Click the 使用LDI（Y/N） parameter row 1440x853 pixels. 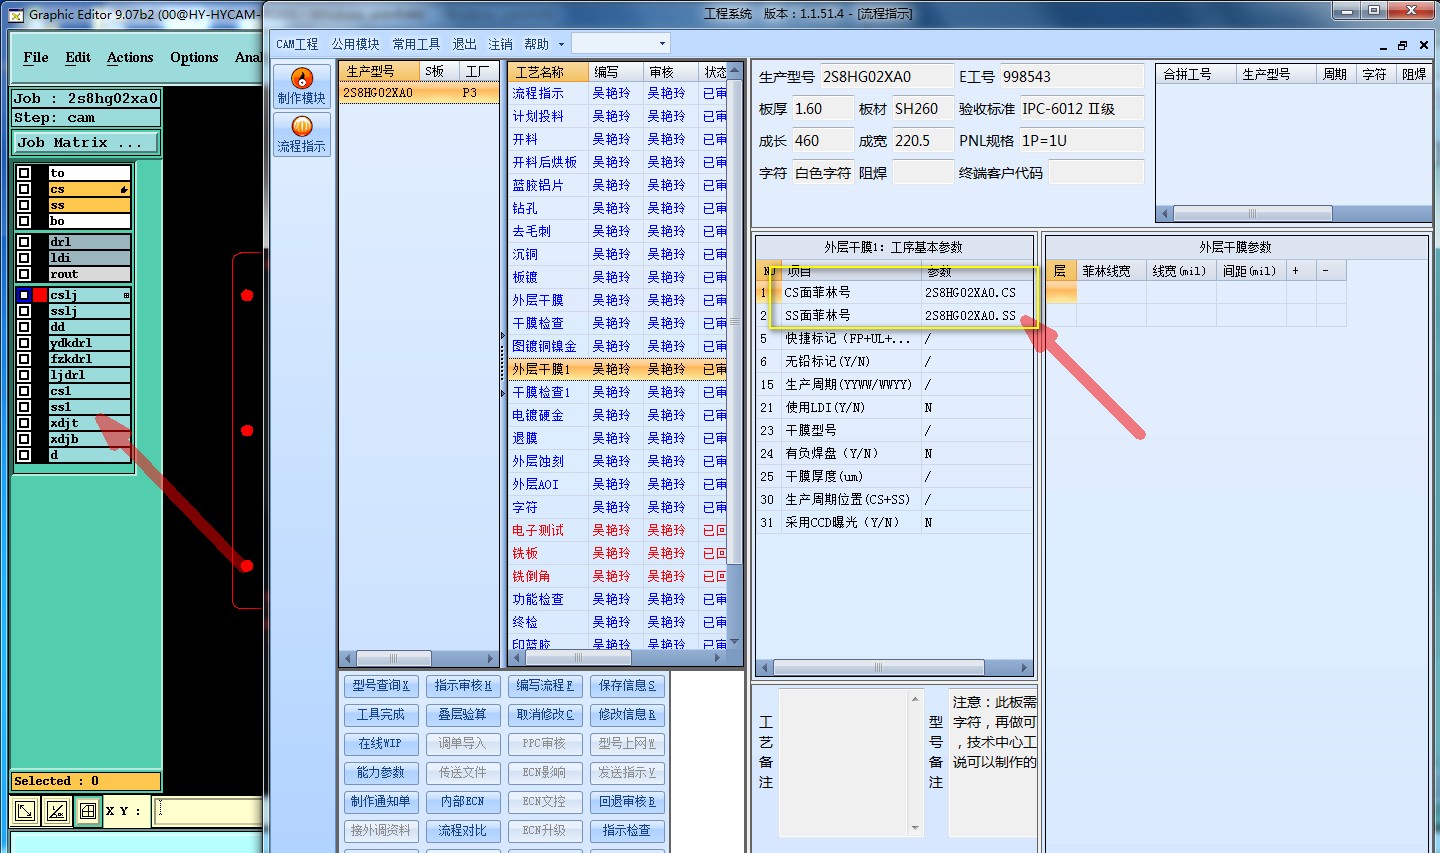(894, 408)
